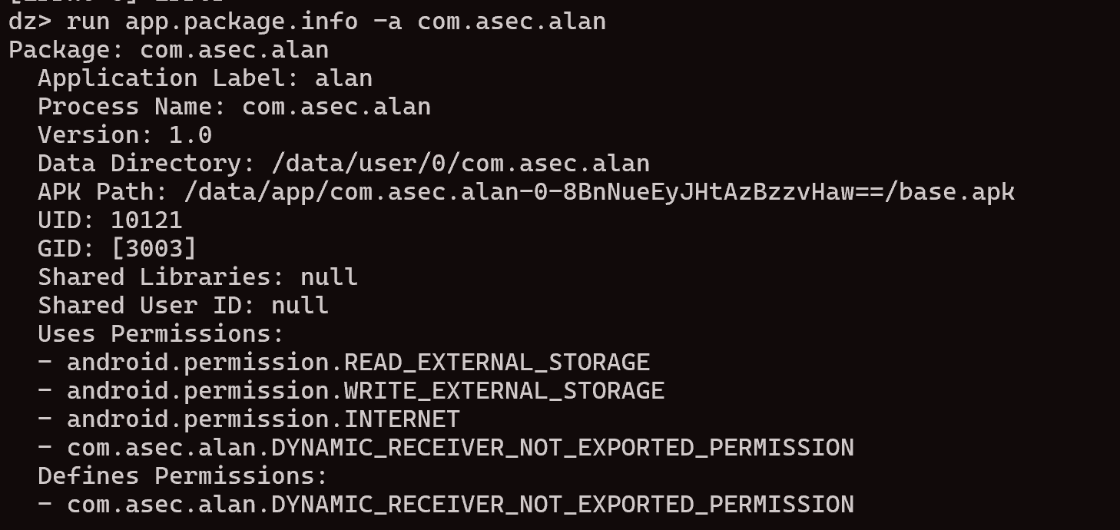Click the Version 1.0 line
This screenshot has width=1120, height=530.
pyautogui.click(x=125, y=135)
